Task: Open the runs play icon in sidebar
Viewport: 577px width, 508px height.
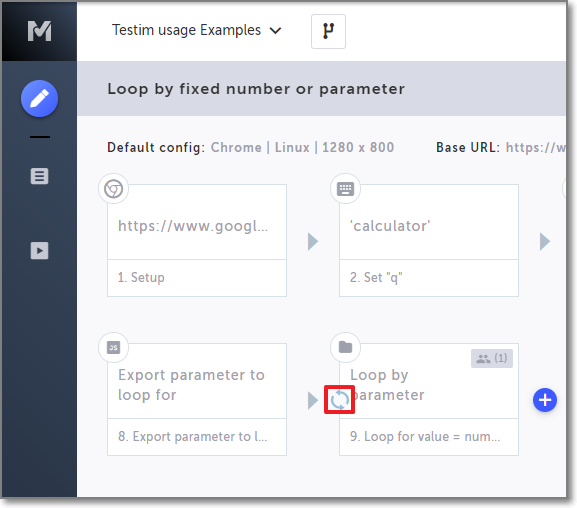Action: 39,251
